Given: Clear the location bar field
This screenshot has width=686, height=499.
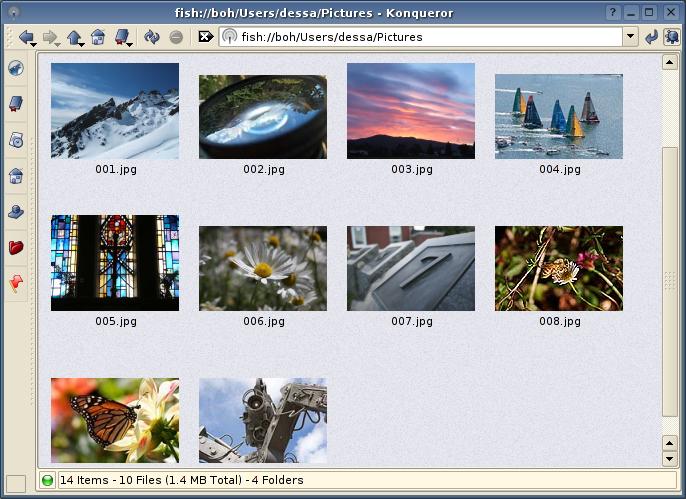Looking at the screenshot, I should tap(205, 37).
